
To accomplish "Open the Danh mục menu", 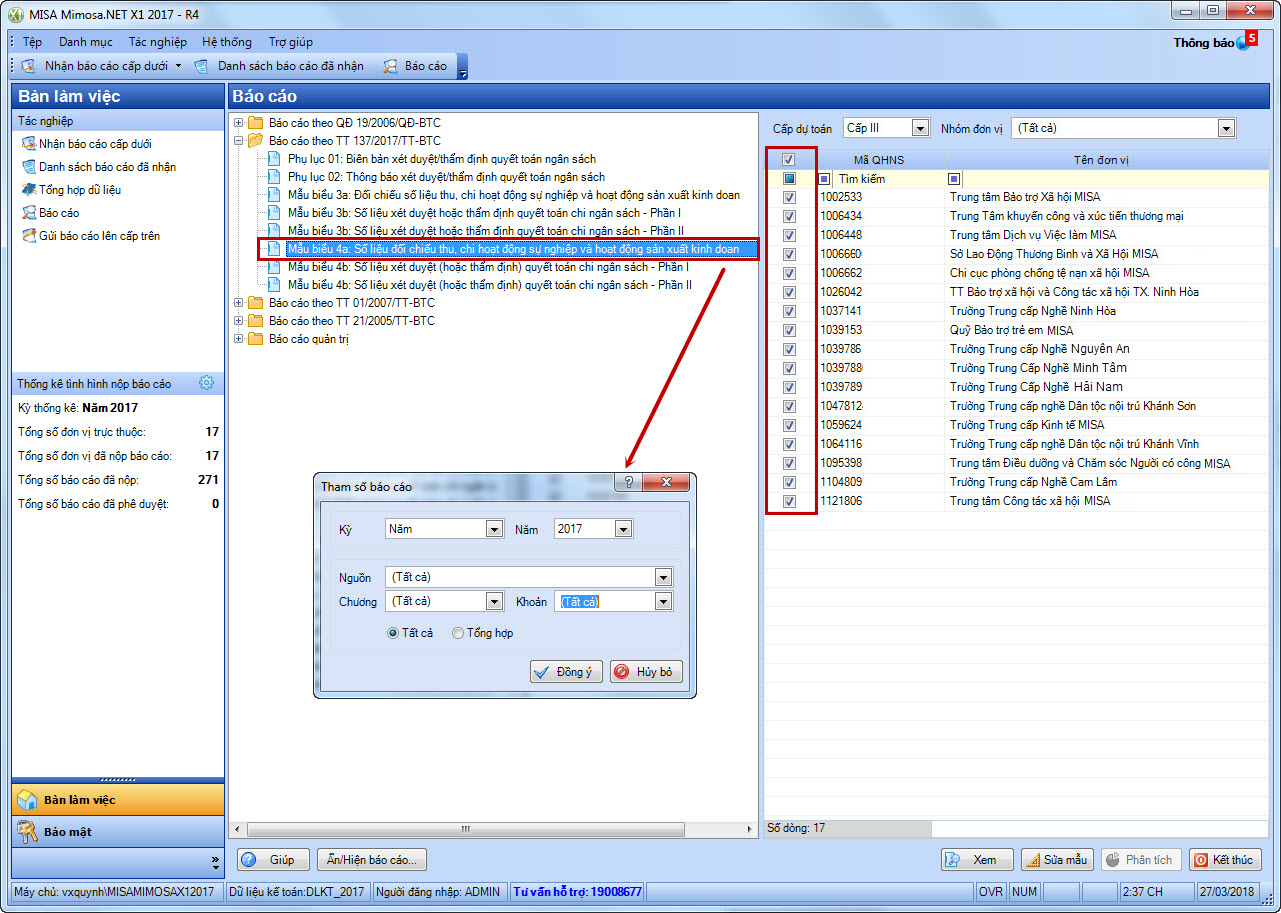I will point(85,42).
